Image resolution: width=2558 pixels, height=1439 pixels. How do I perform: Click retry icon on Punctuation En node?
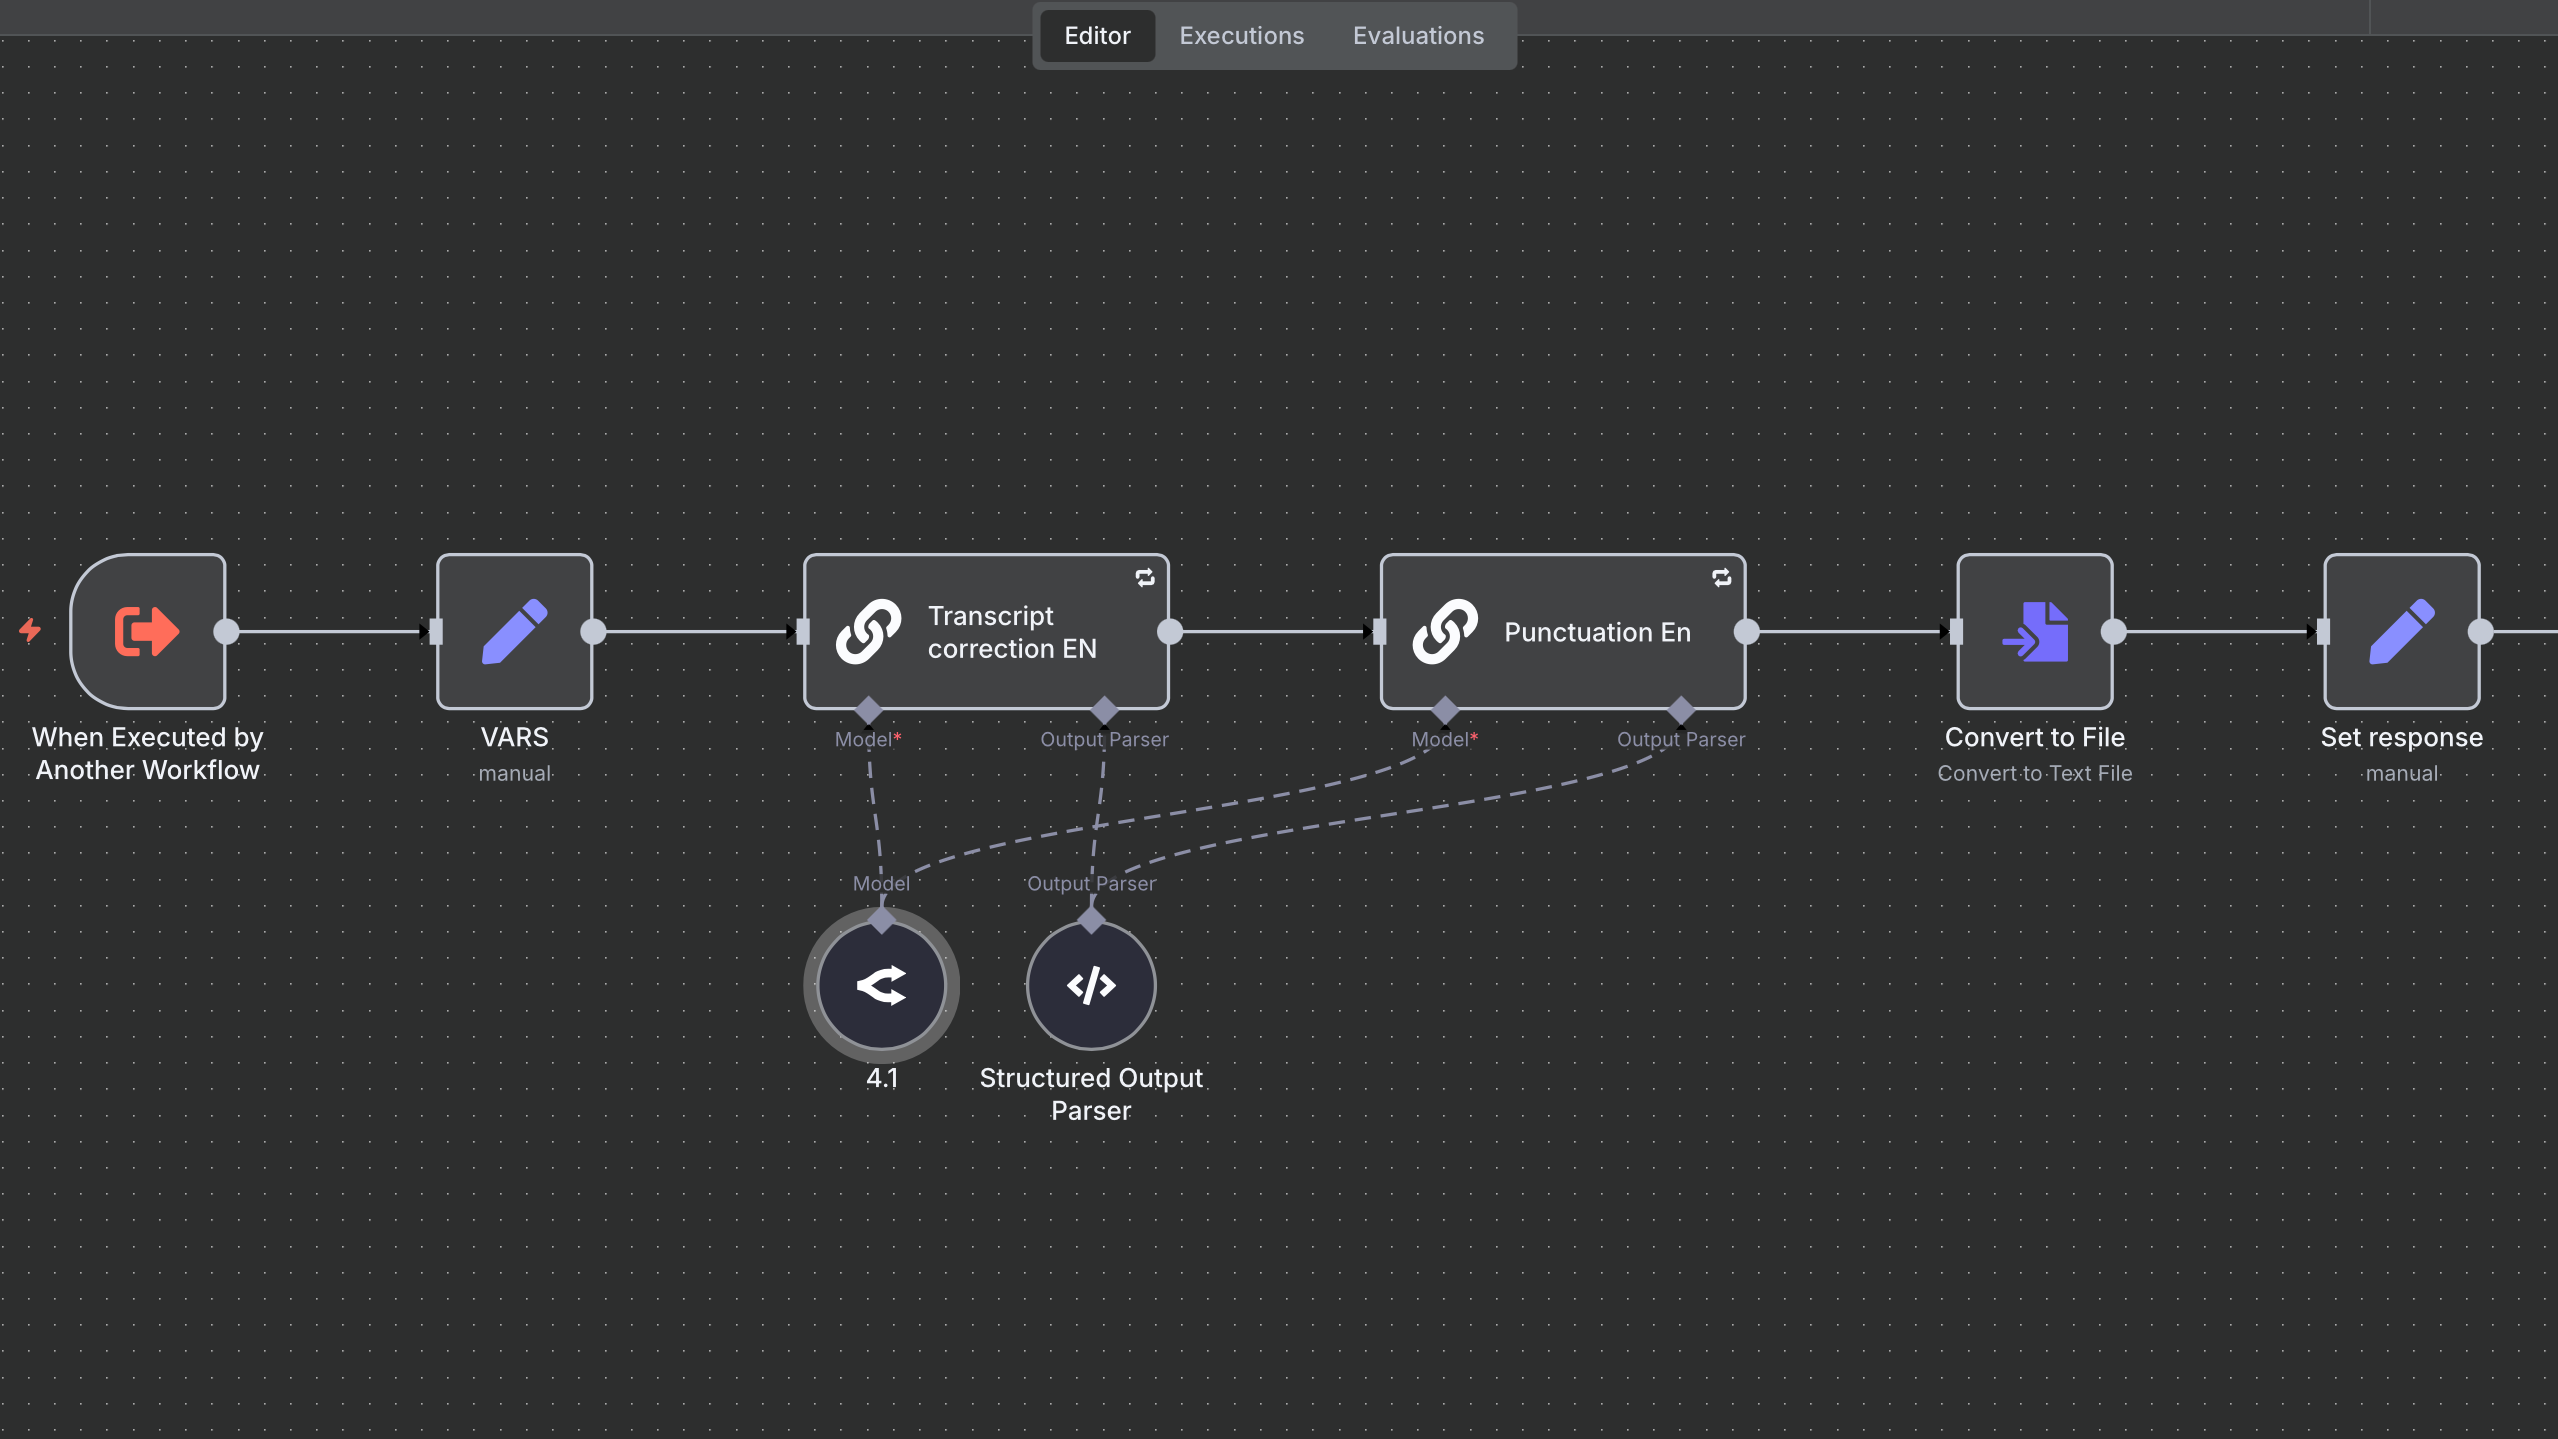pyautogui.click(x=1721, y=578)
